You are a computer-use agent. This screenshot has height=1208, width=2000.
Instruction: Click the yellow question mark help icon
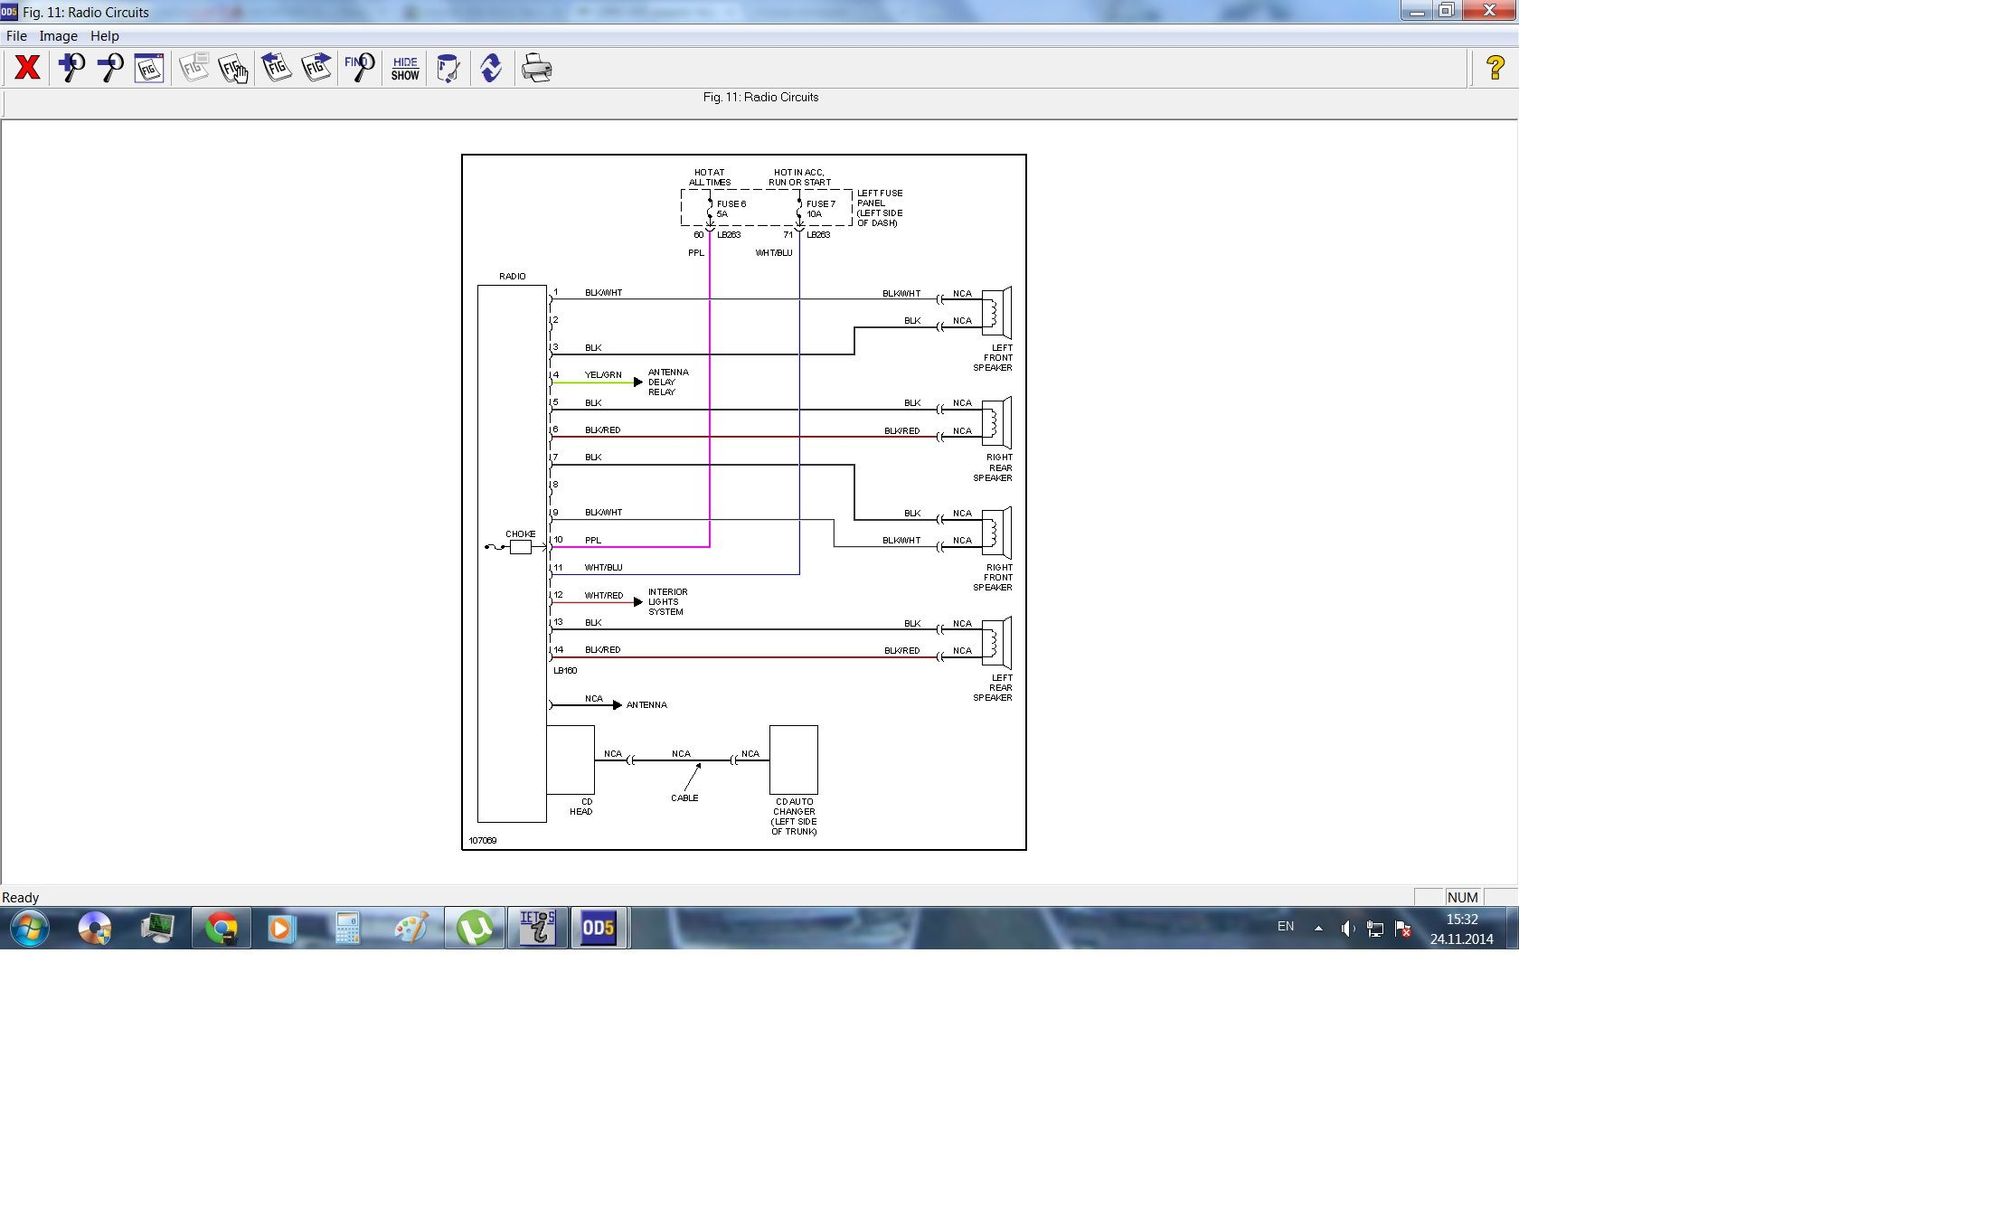click(1495, 68)
